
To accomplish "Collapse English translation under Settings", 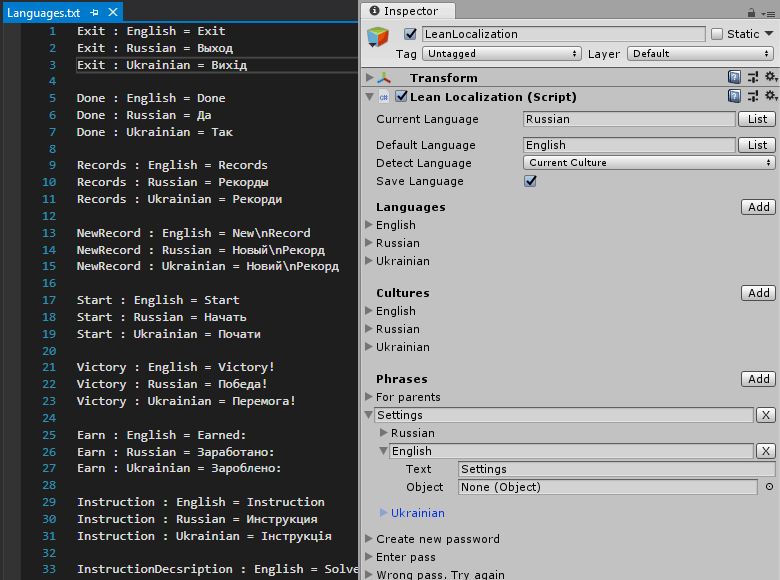I will click(x=384, y=451).
